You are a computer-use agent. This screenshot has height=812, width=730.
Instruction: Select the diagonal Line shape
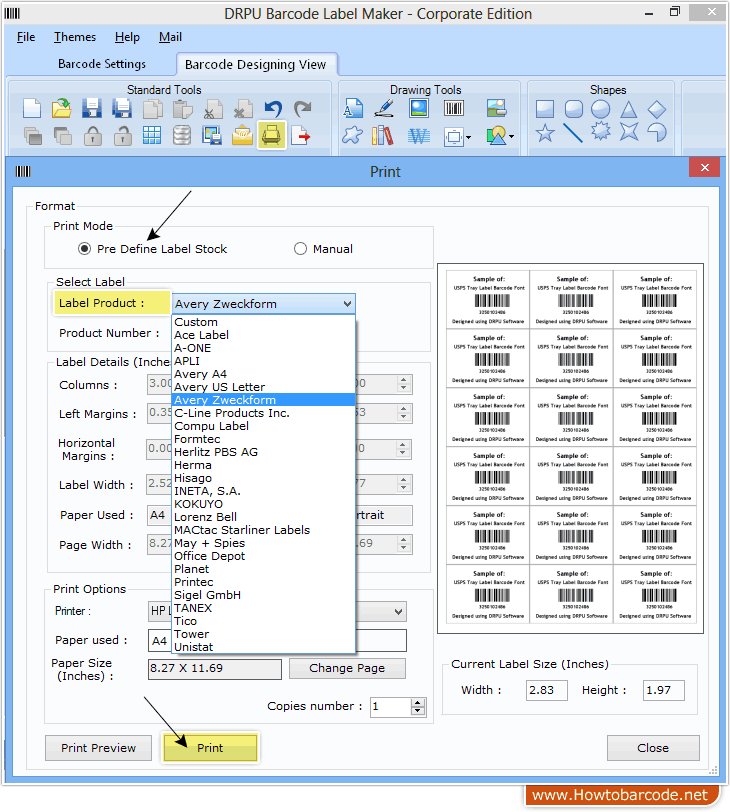tap(573, 133)
